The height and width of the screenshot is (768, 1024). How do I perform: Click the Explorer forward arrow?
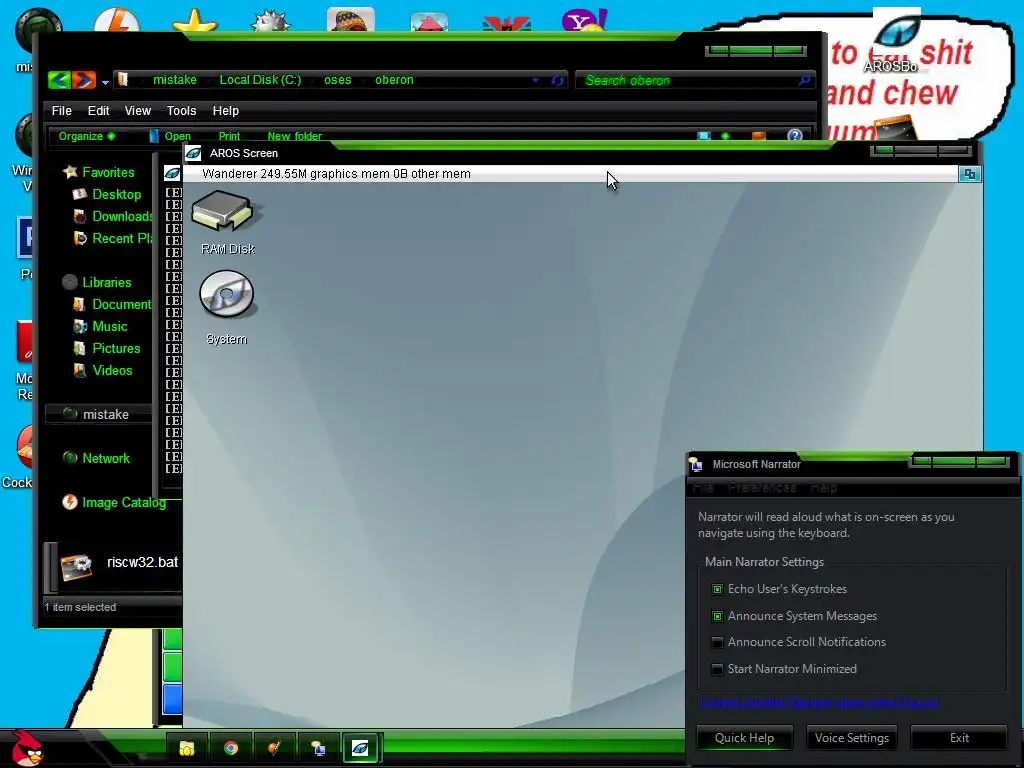click(x=84, y=80)
